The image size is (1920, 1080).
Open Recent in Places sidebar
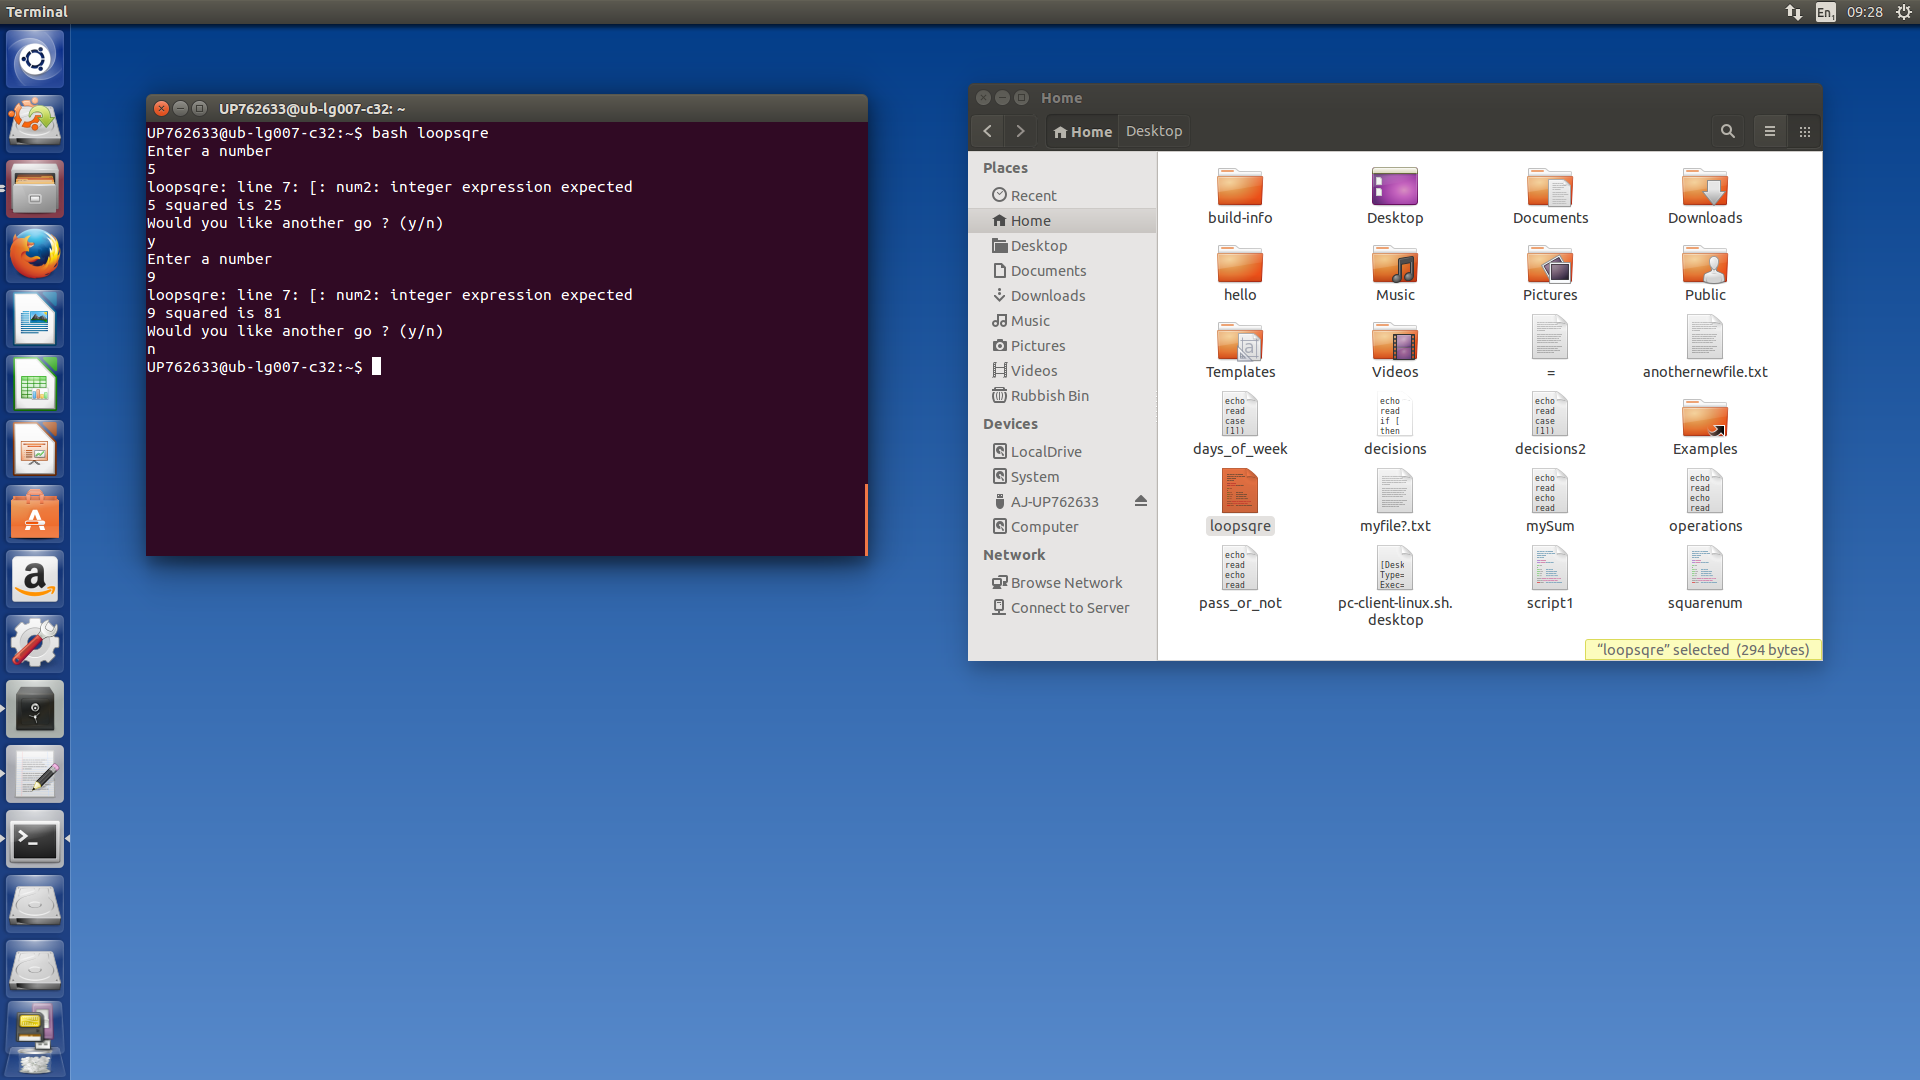[x=1062, y=196]
